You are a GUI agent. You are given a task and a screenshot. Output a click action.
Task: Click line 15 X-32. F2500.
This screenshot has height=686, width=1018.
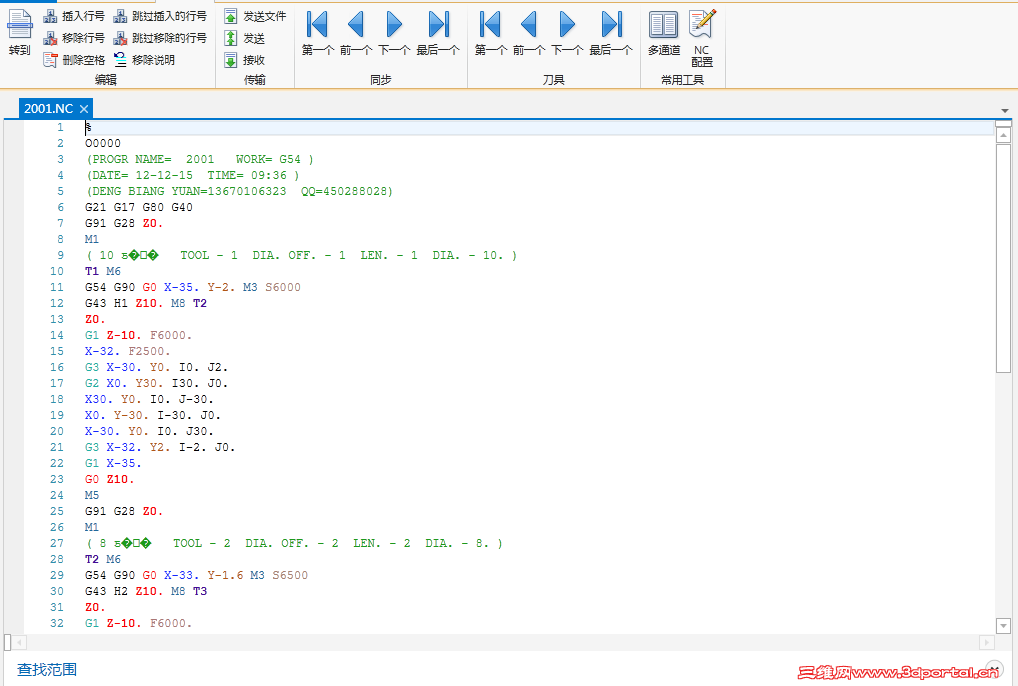coord(127,351)
